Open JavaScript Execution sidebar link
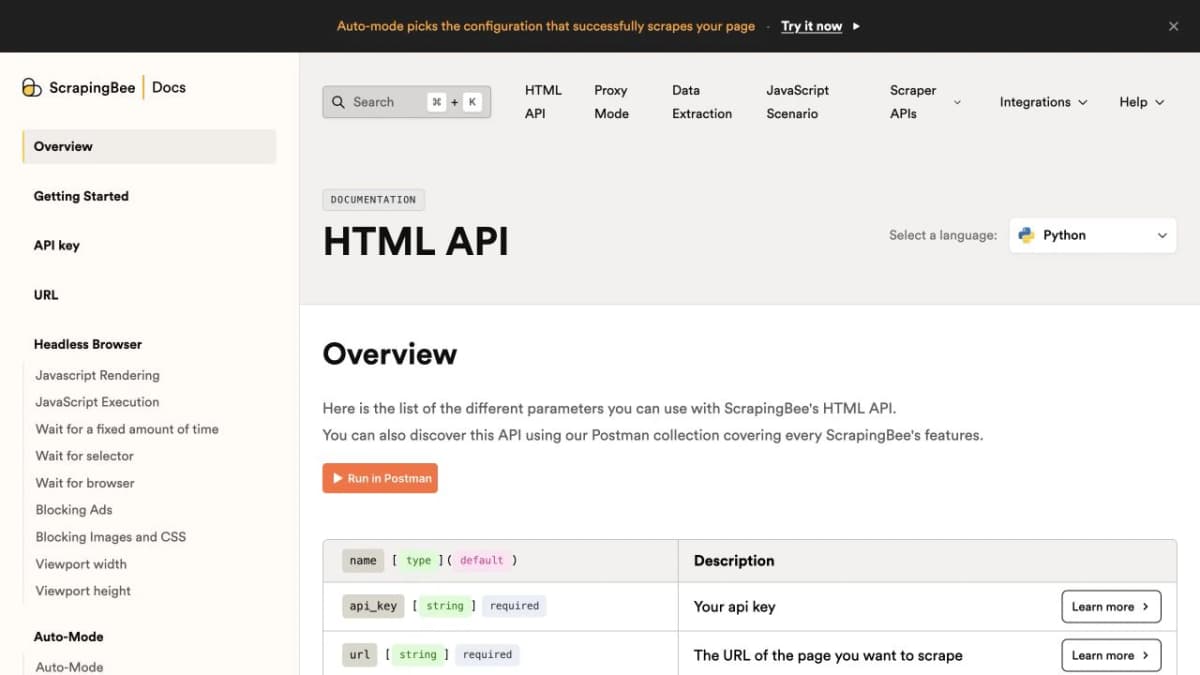This screenshot has width=1200, height=675. (x=97, y=402)
